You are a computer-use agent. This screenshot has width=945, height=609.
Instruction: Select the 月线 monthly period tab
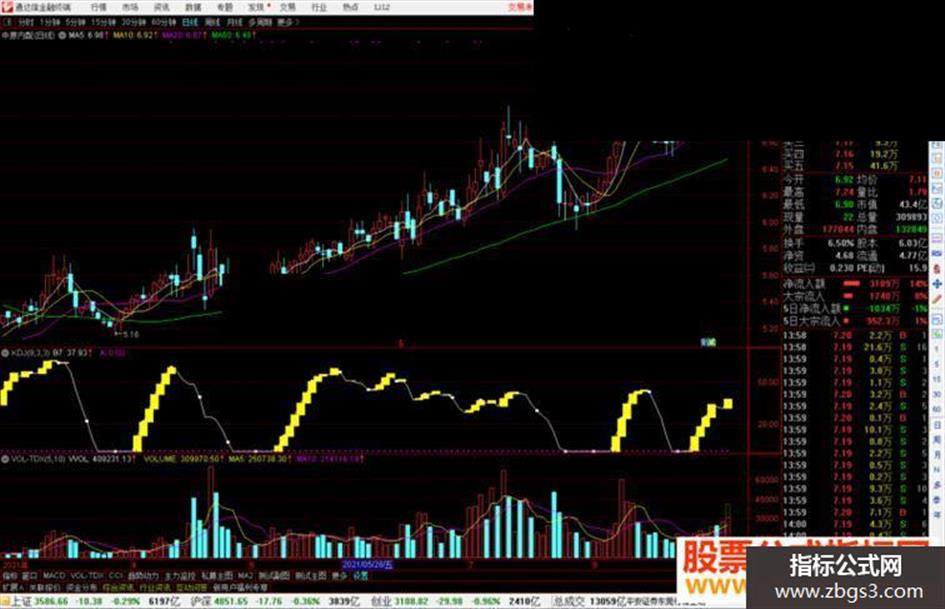pos(234,22)
